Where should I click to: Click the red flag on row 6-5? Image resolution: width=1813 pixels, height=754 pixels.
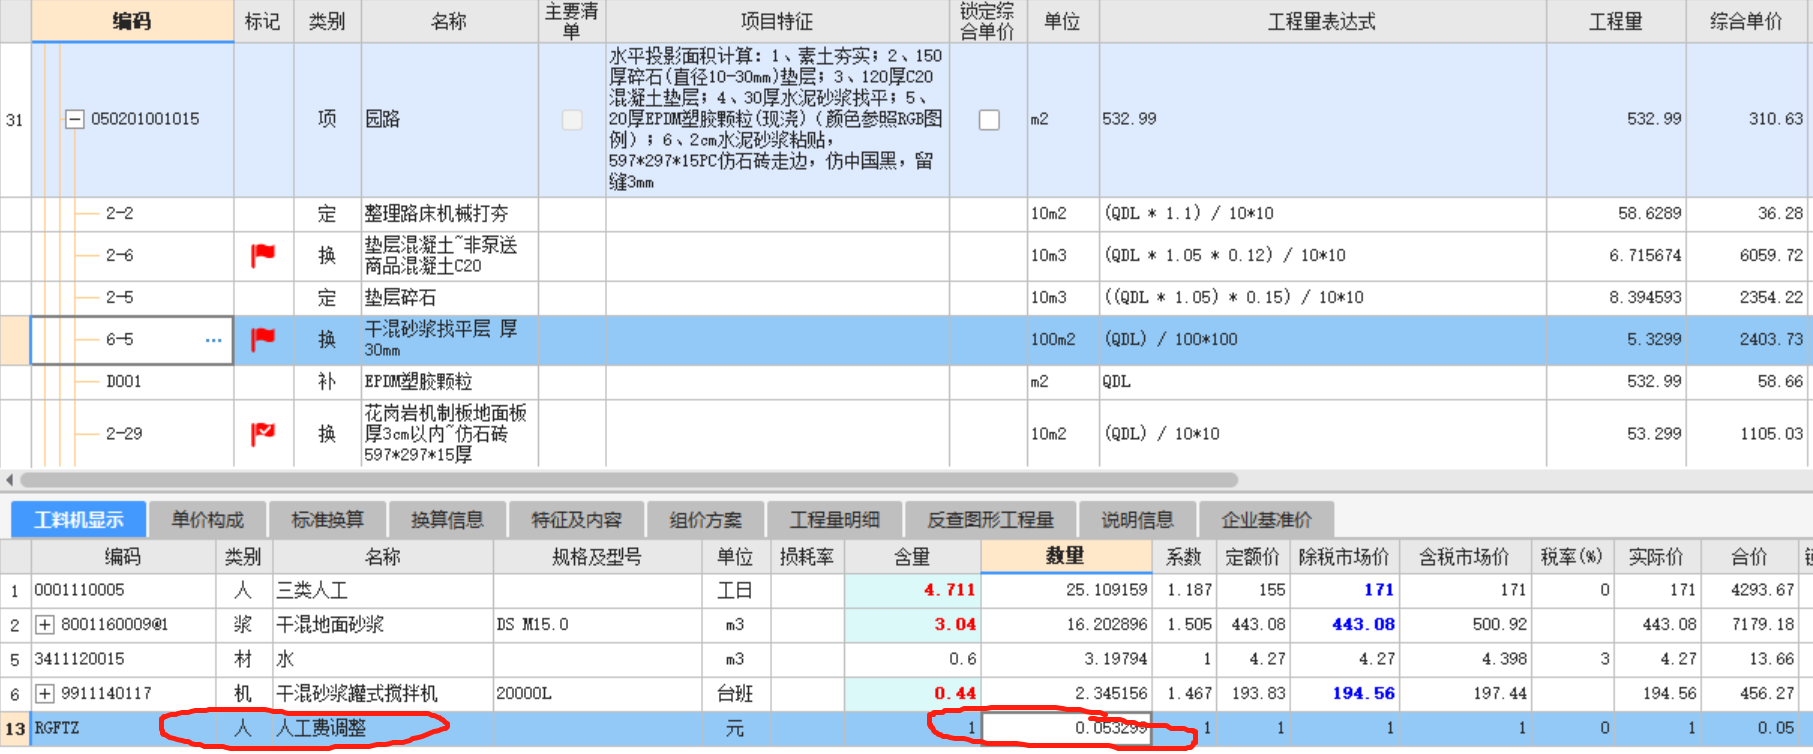[x=263, y=339]
